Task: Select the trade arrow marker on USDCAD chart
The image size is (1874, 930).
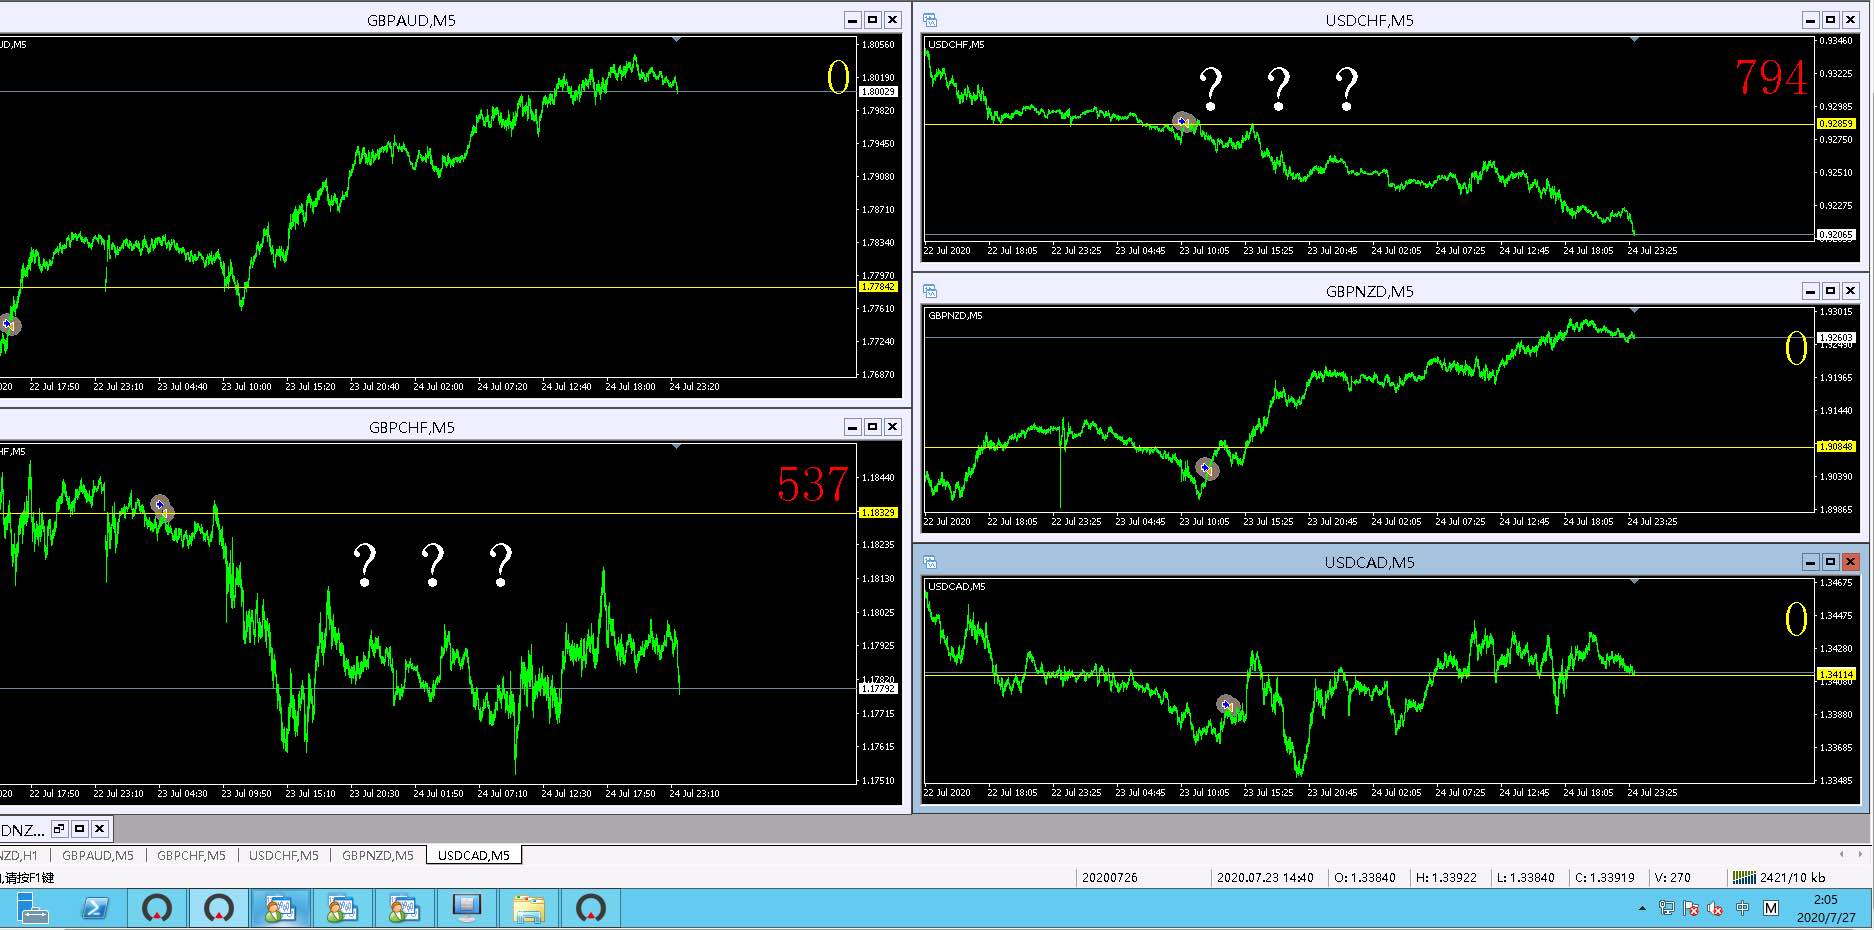Action: click(1228, 705)
